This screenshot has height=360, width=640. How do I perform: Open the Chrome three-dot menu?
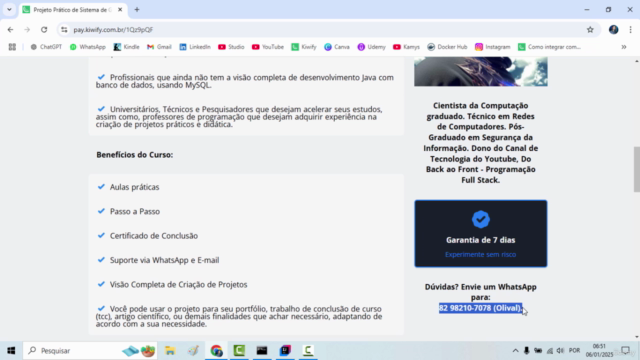631,29
